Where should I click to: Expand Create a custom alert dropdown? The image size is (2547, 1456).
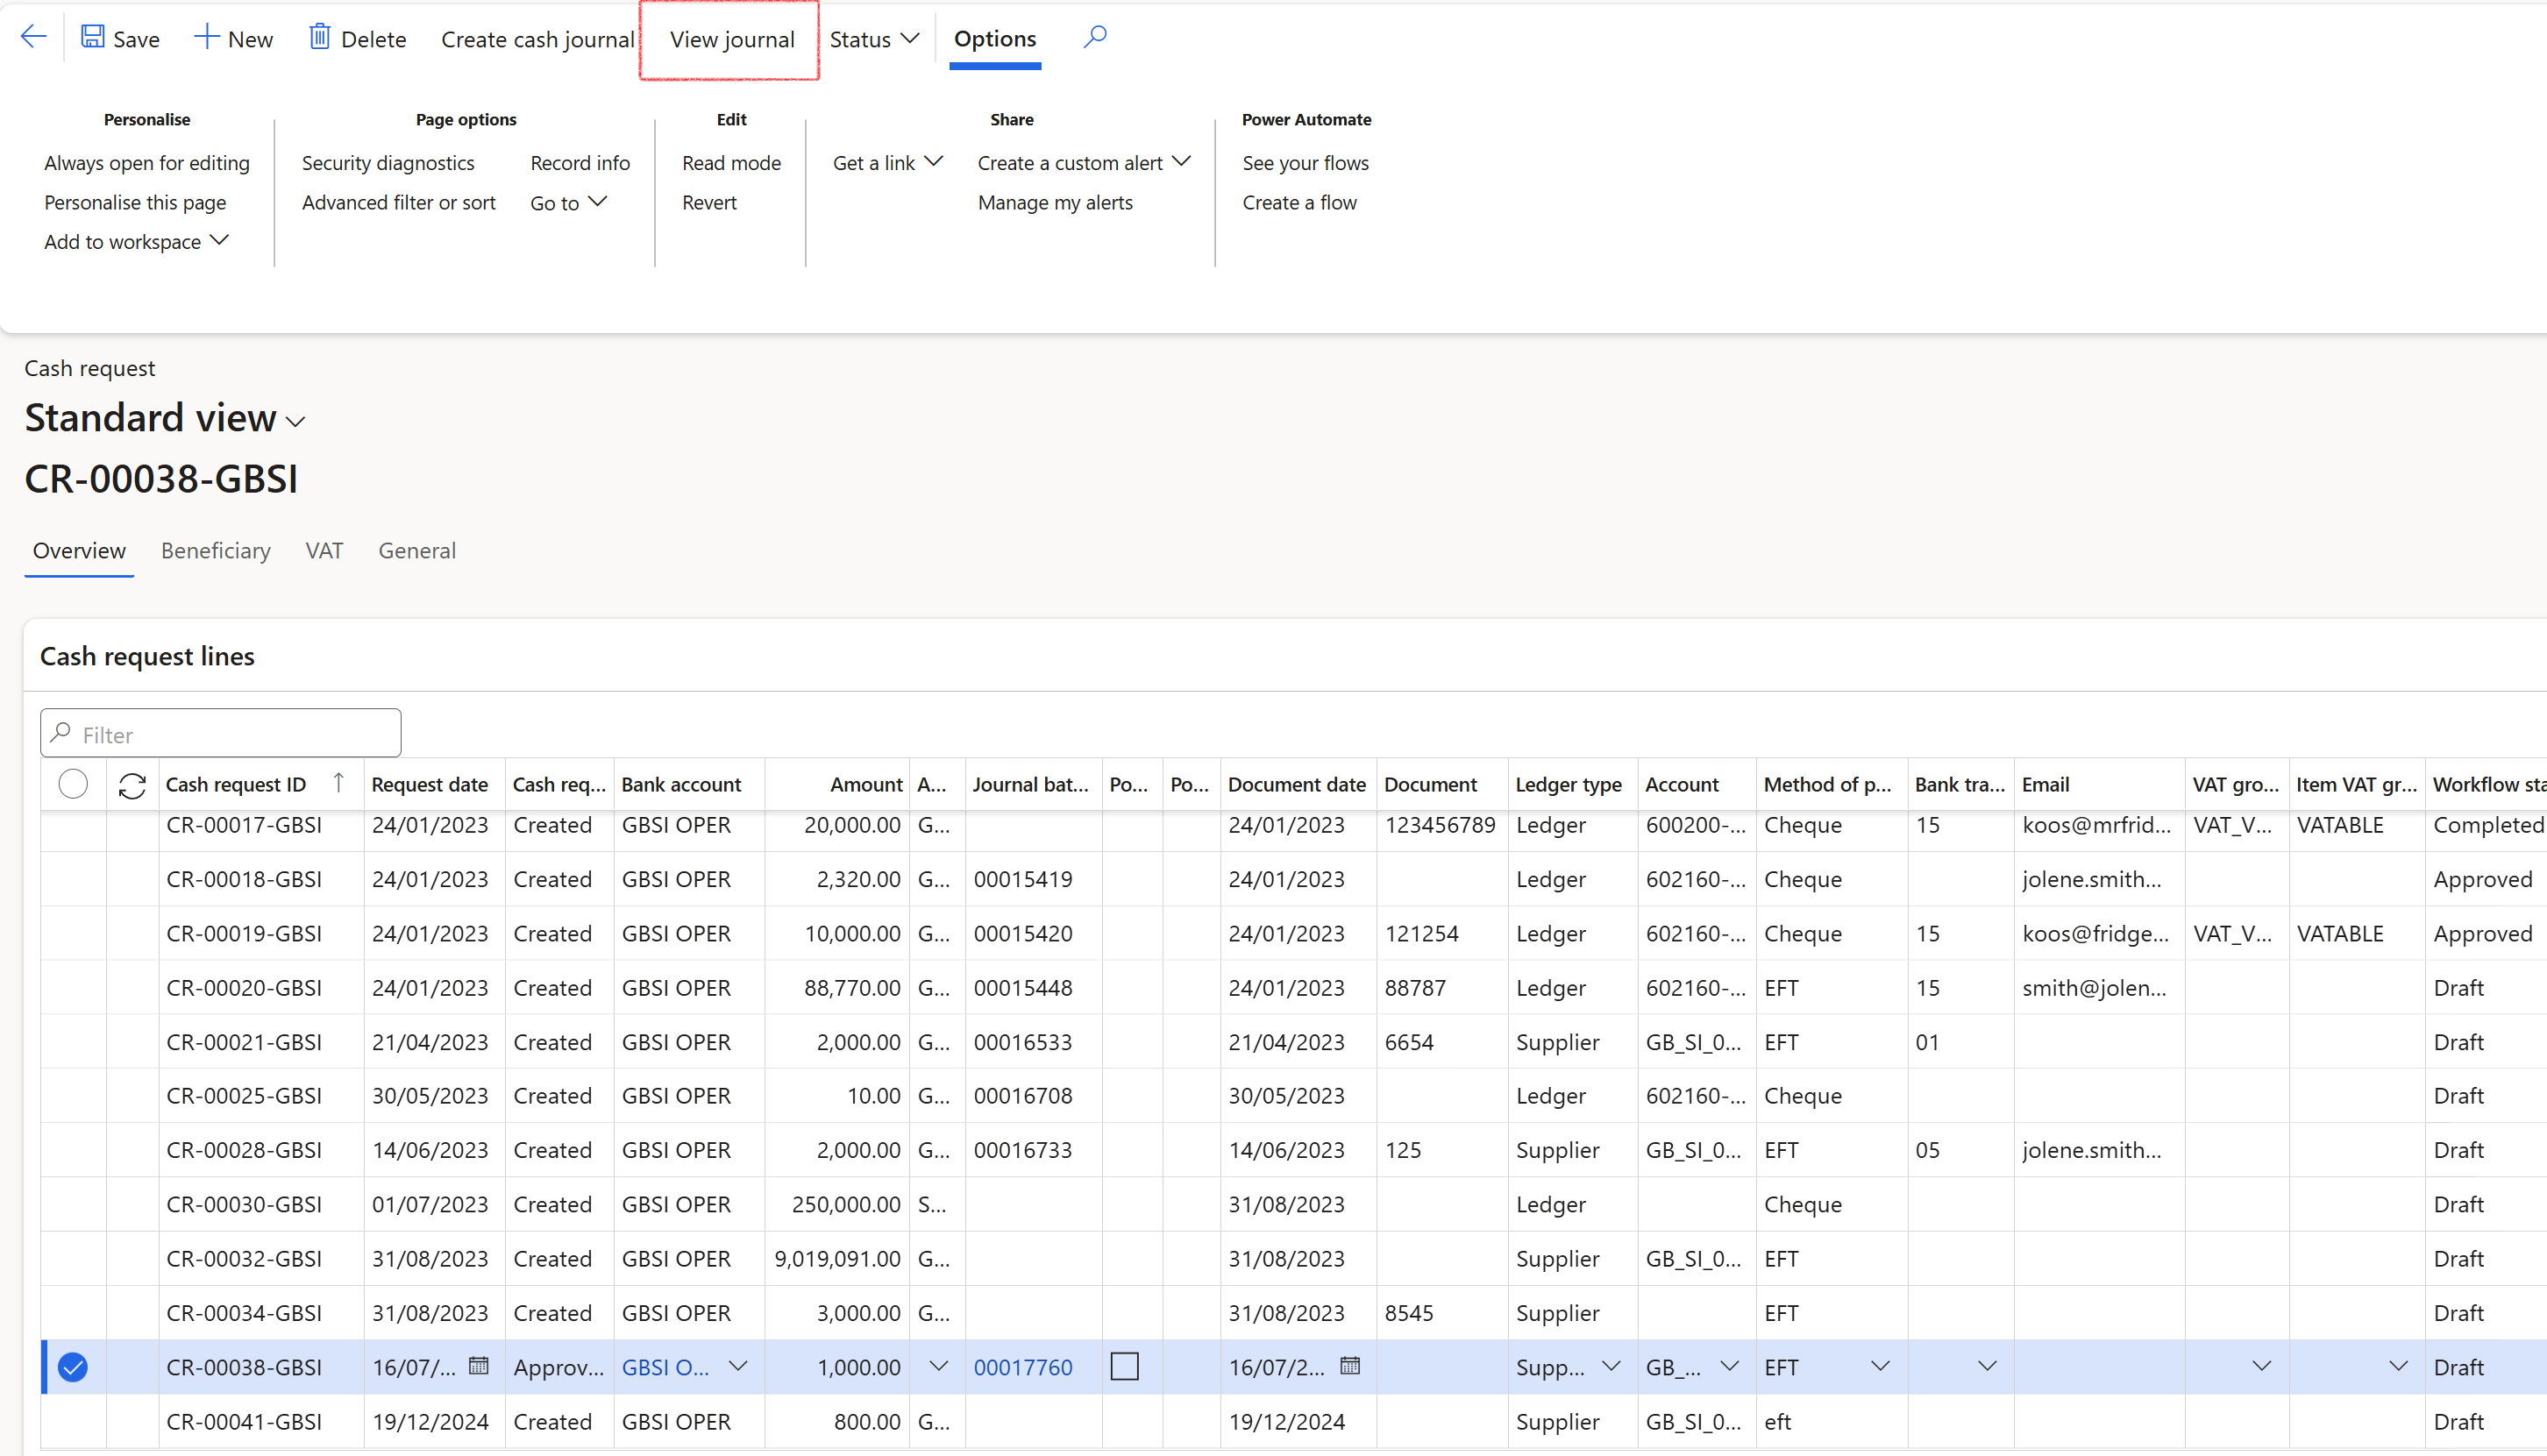point(1084,163)
